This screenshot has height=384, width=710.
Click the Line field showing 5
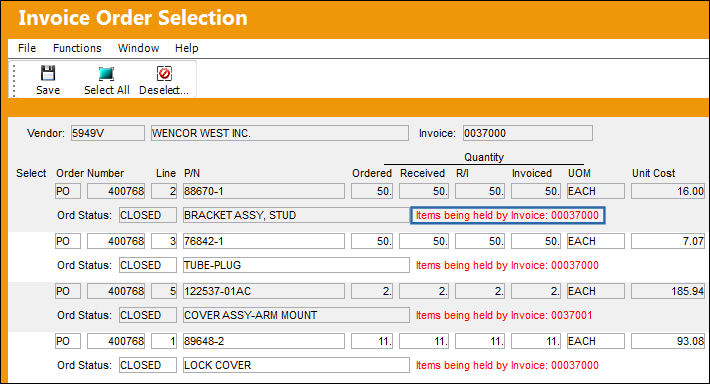(x=164, y=291)
